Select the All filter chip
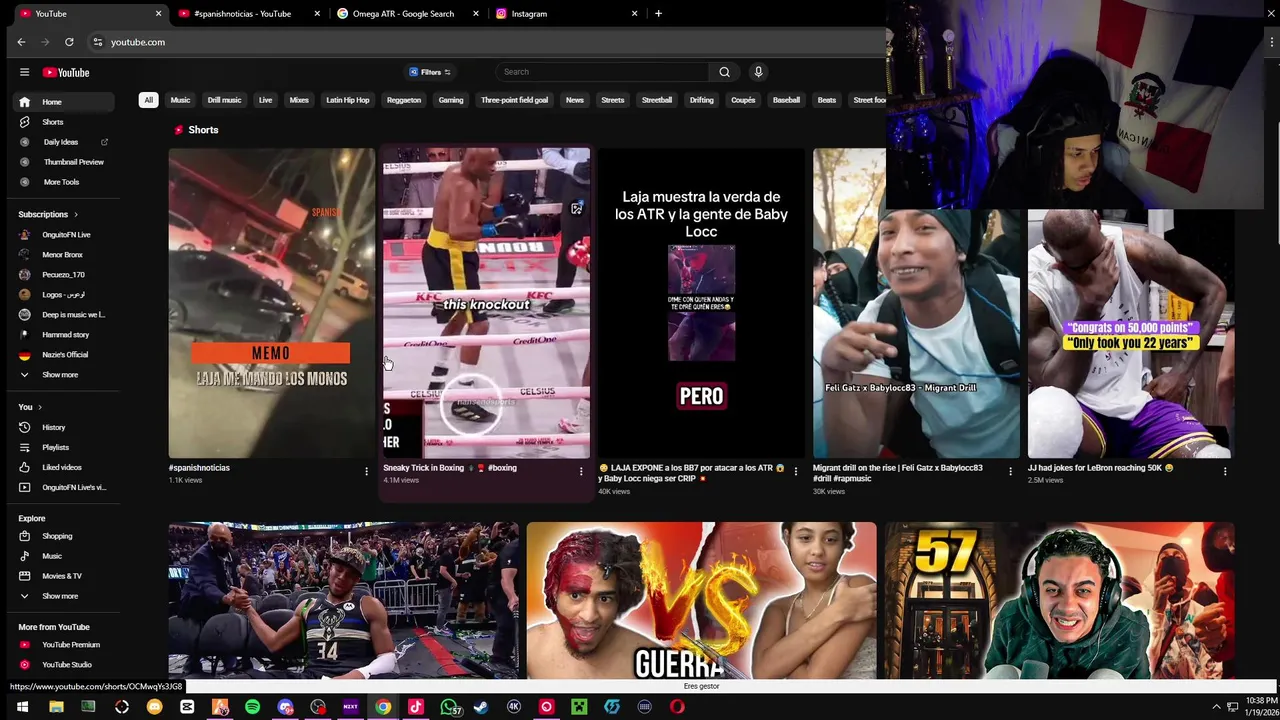This screenshot has width=1280, height=720. (x=148, y=100)
